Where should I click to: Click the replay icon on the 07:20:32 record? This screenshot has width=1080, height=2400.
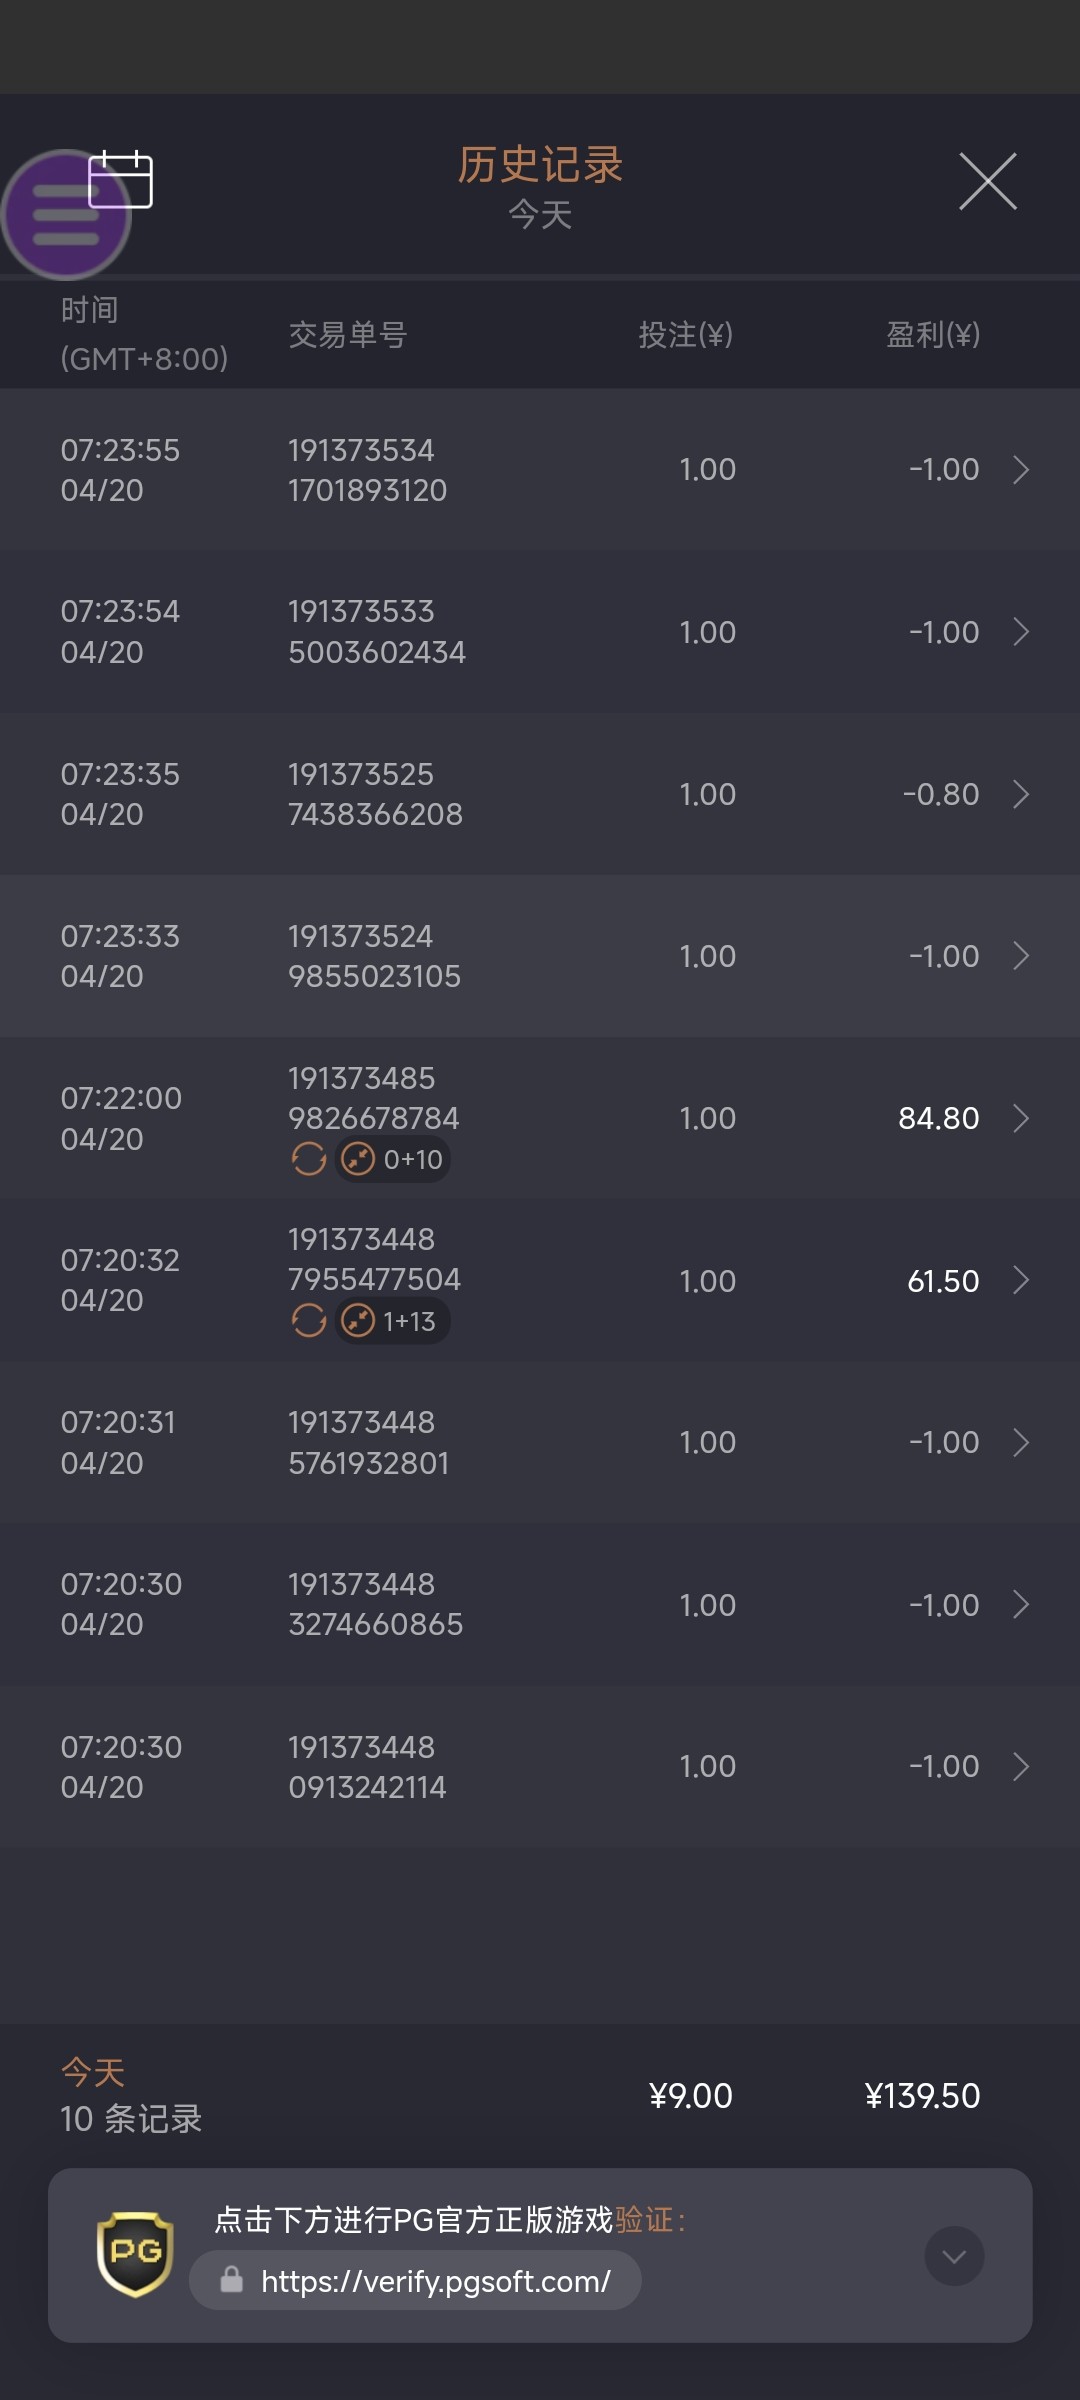309,1321
